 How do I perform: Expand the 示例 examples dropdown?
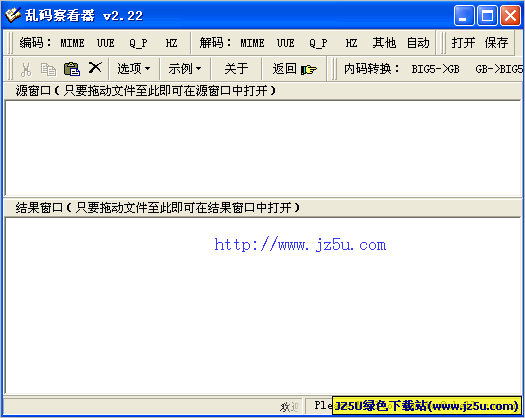(185, 69)
